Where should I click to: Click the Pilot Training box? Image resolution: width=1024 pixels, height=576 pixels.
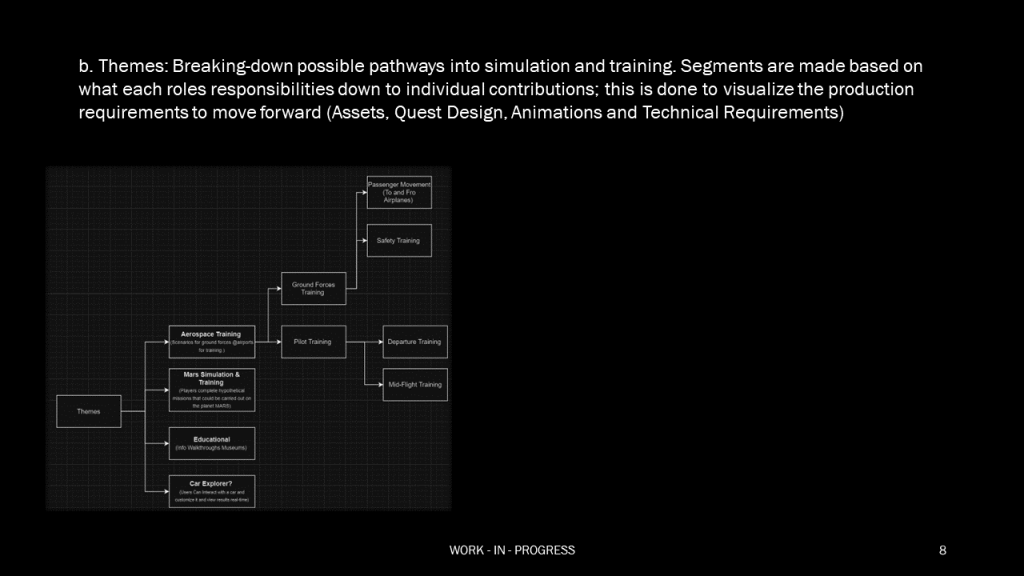(313, 342)
